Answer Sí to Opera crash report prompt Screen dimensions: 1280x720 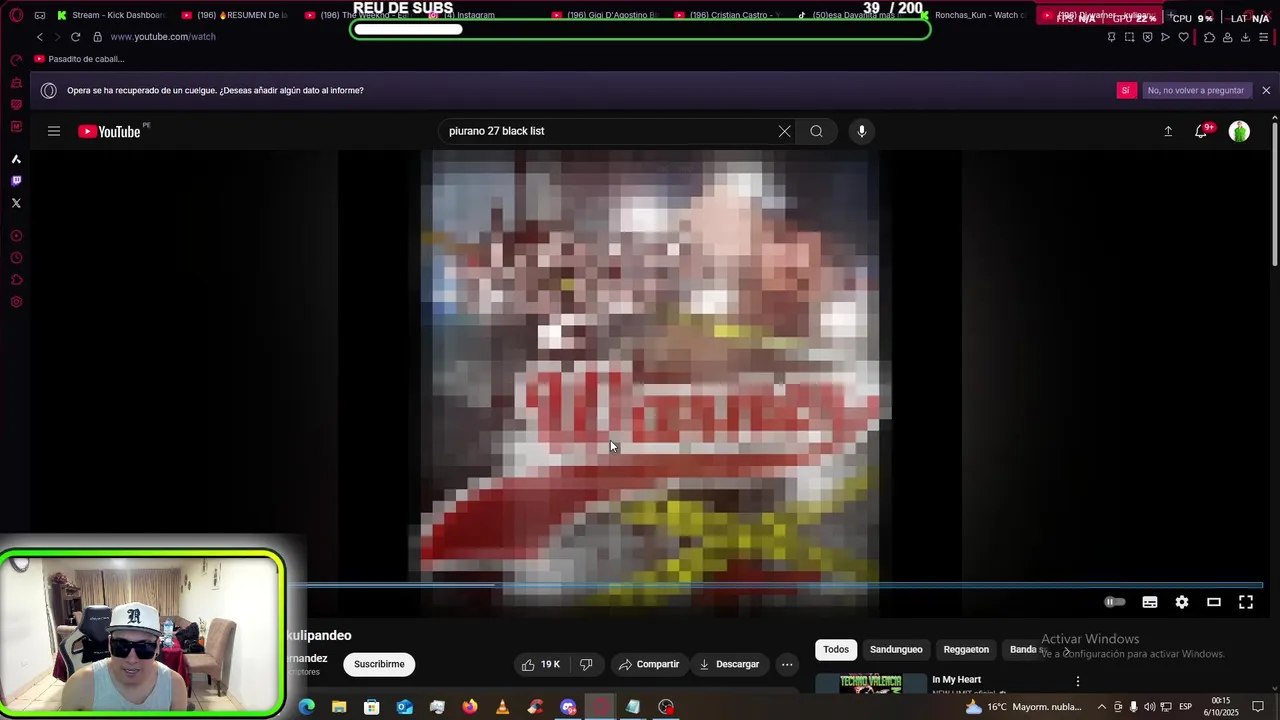tap(1125, 90)
